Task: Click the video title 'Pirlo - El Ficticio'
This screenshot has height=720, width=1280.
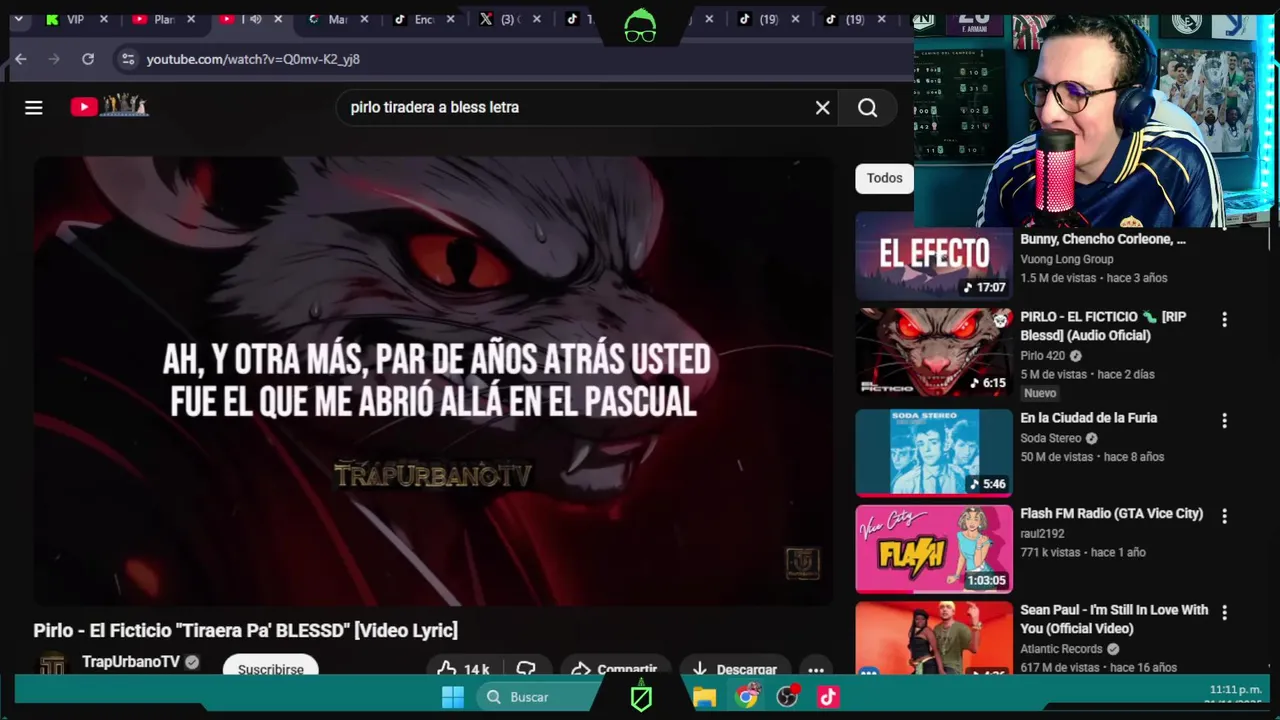Action: (x=245, y=630)
